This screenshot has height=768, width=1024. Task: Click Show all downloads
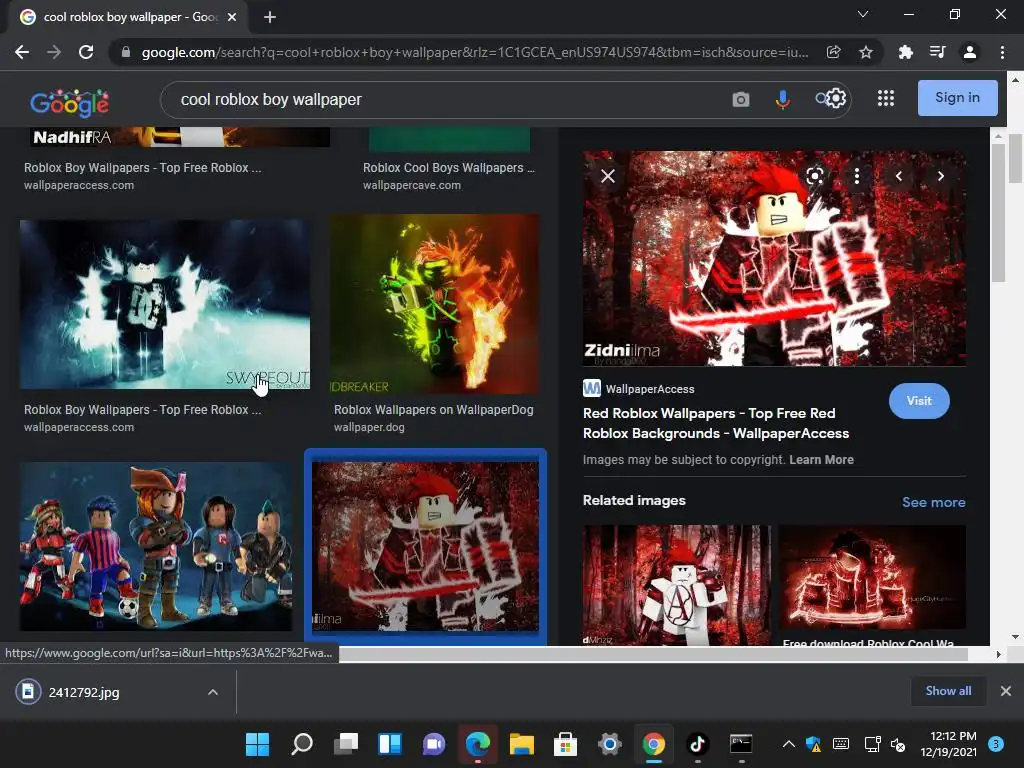point(948,691)
